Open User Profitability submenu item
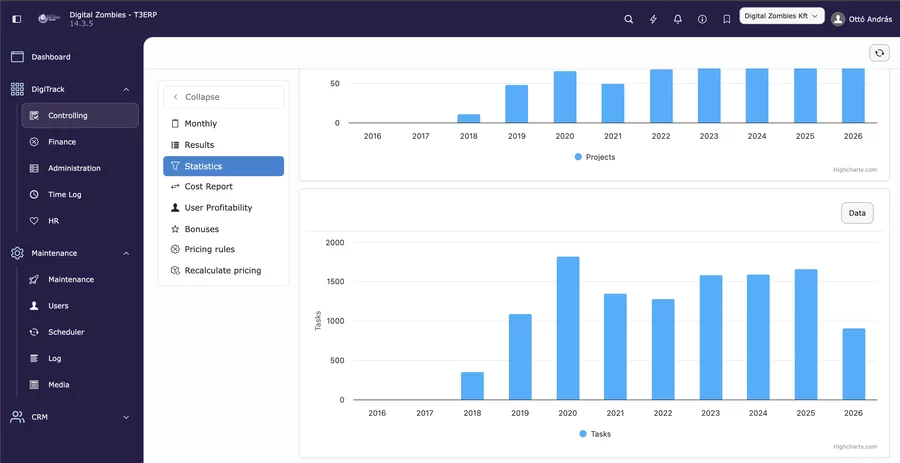Image resolution: width=900 pixels, height=463 pixels. 223,208
